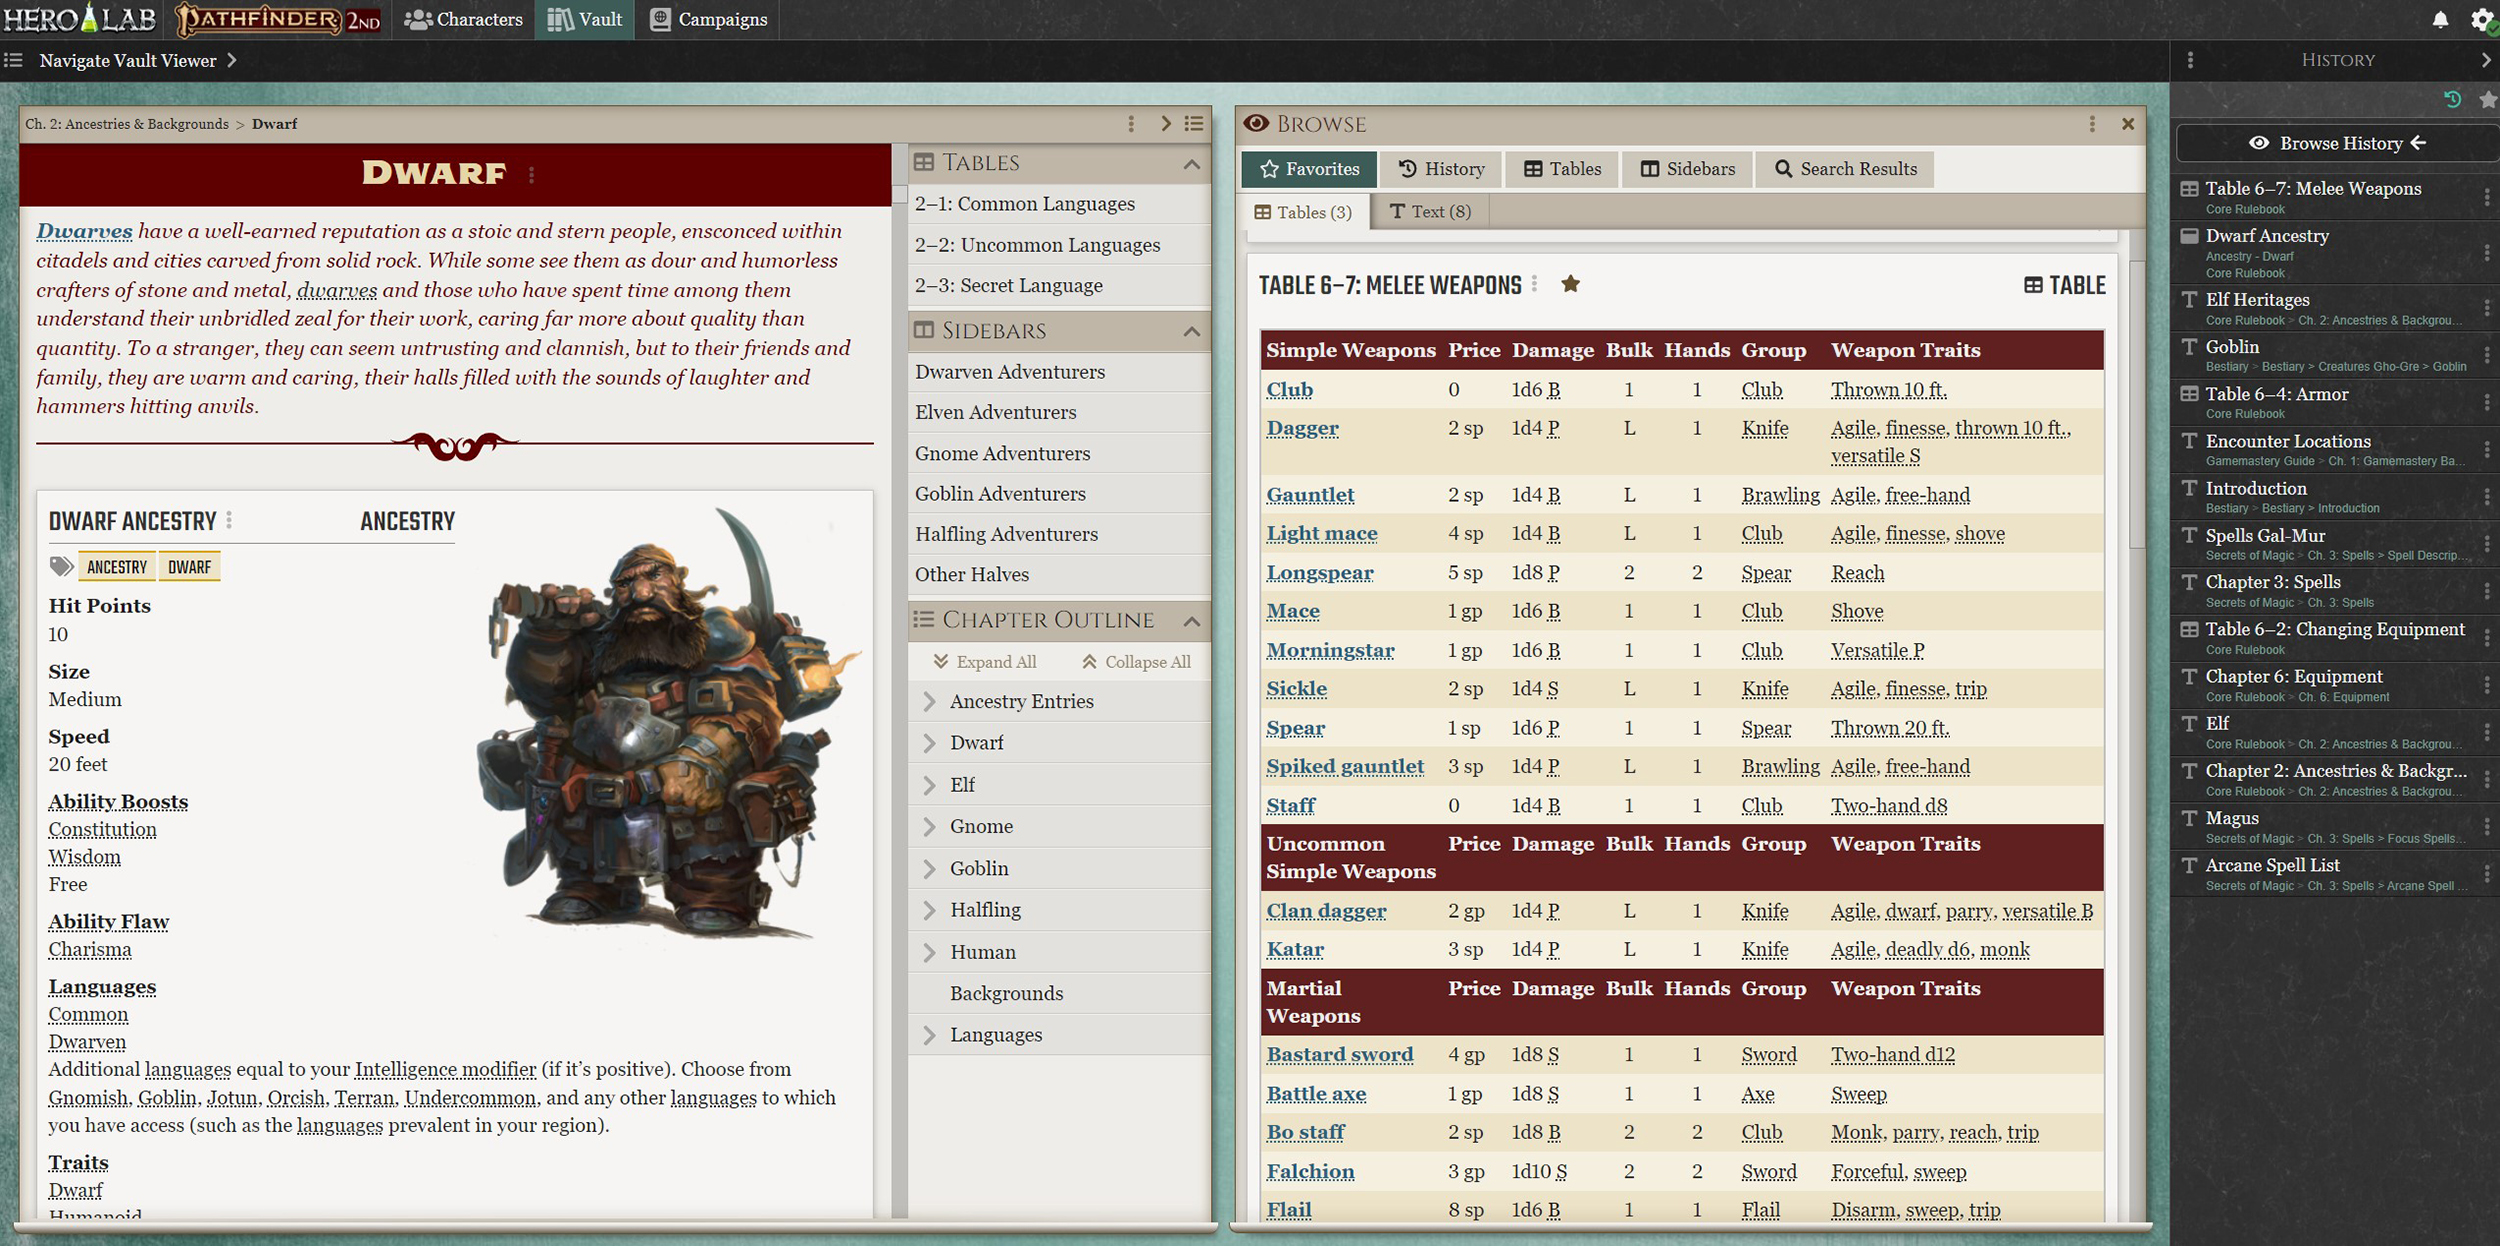Open options for Magus history entry

pos(2487,826)
